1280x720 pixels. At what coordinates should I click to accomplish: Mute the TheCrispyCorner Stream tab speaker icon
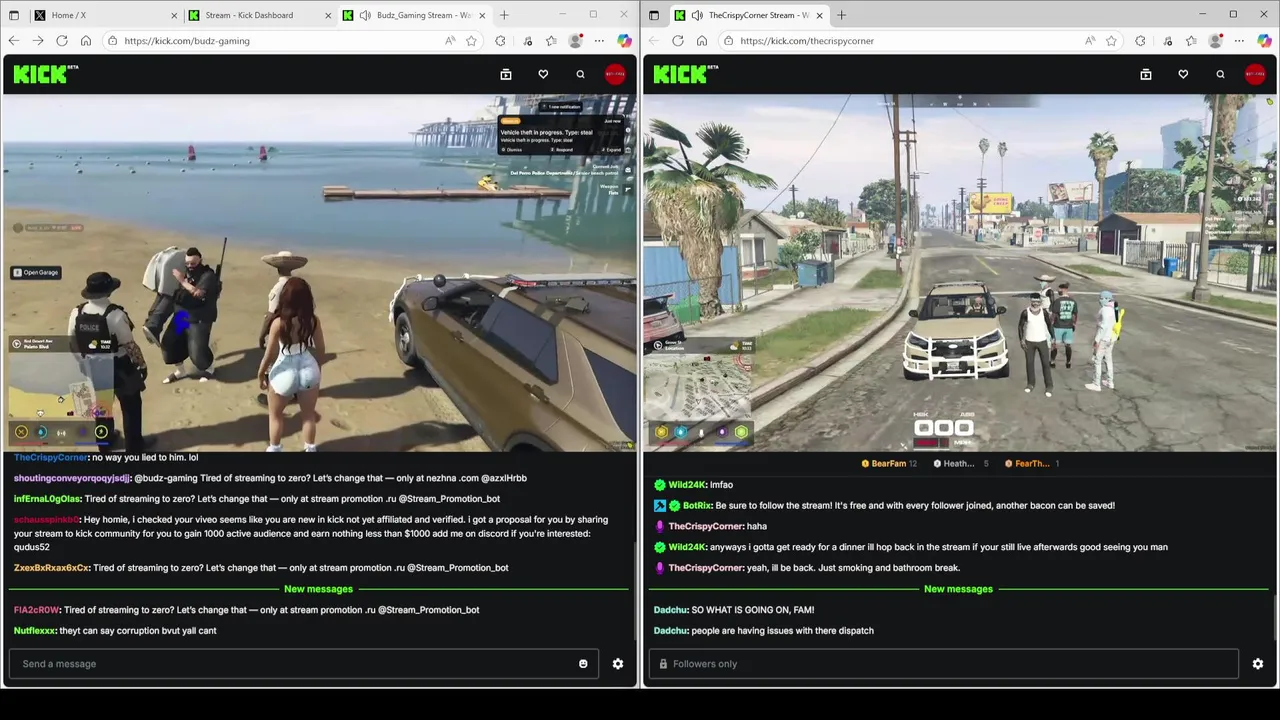pyautogui.click(x=697, y=15)
